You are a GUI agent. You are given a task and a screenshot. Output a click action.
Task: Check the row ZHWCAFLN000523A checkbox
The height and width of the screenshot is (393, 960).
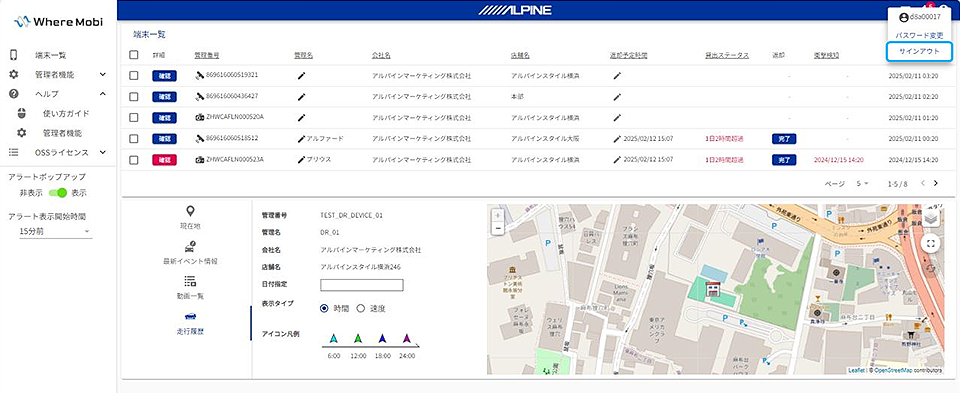click(134, 160)
